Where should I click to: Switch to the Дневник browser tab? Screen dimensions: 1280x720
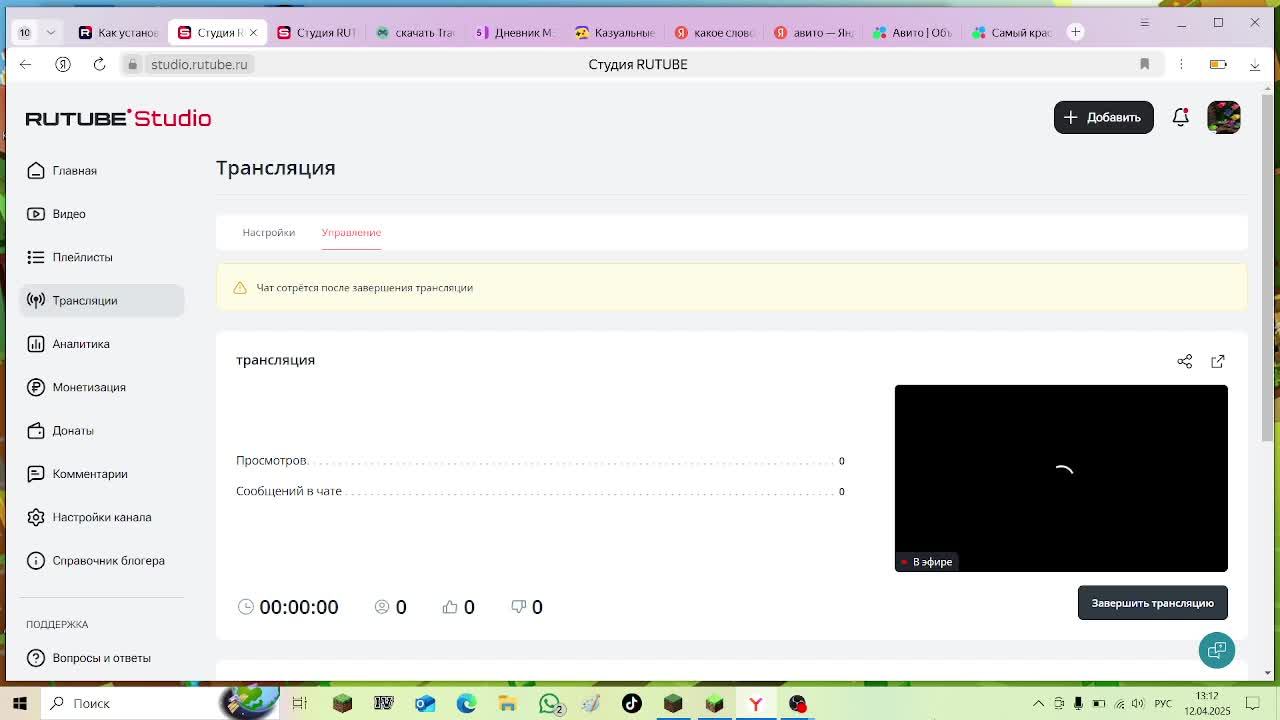pyautogui.click(x=514, y=32)
